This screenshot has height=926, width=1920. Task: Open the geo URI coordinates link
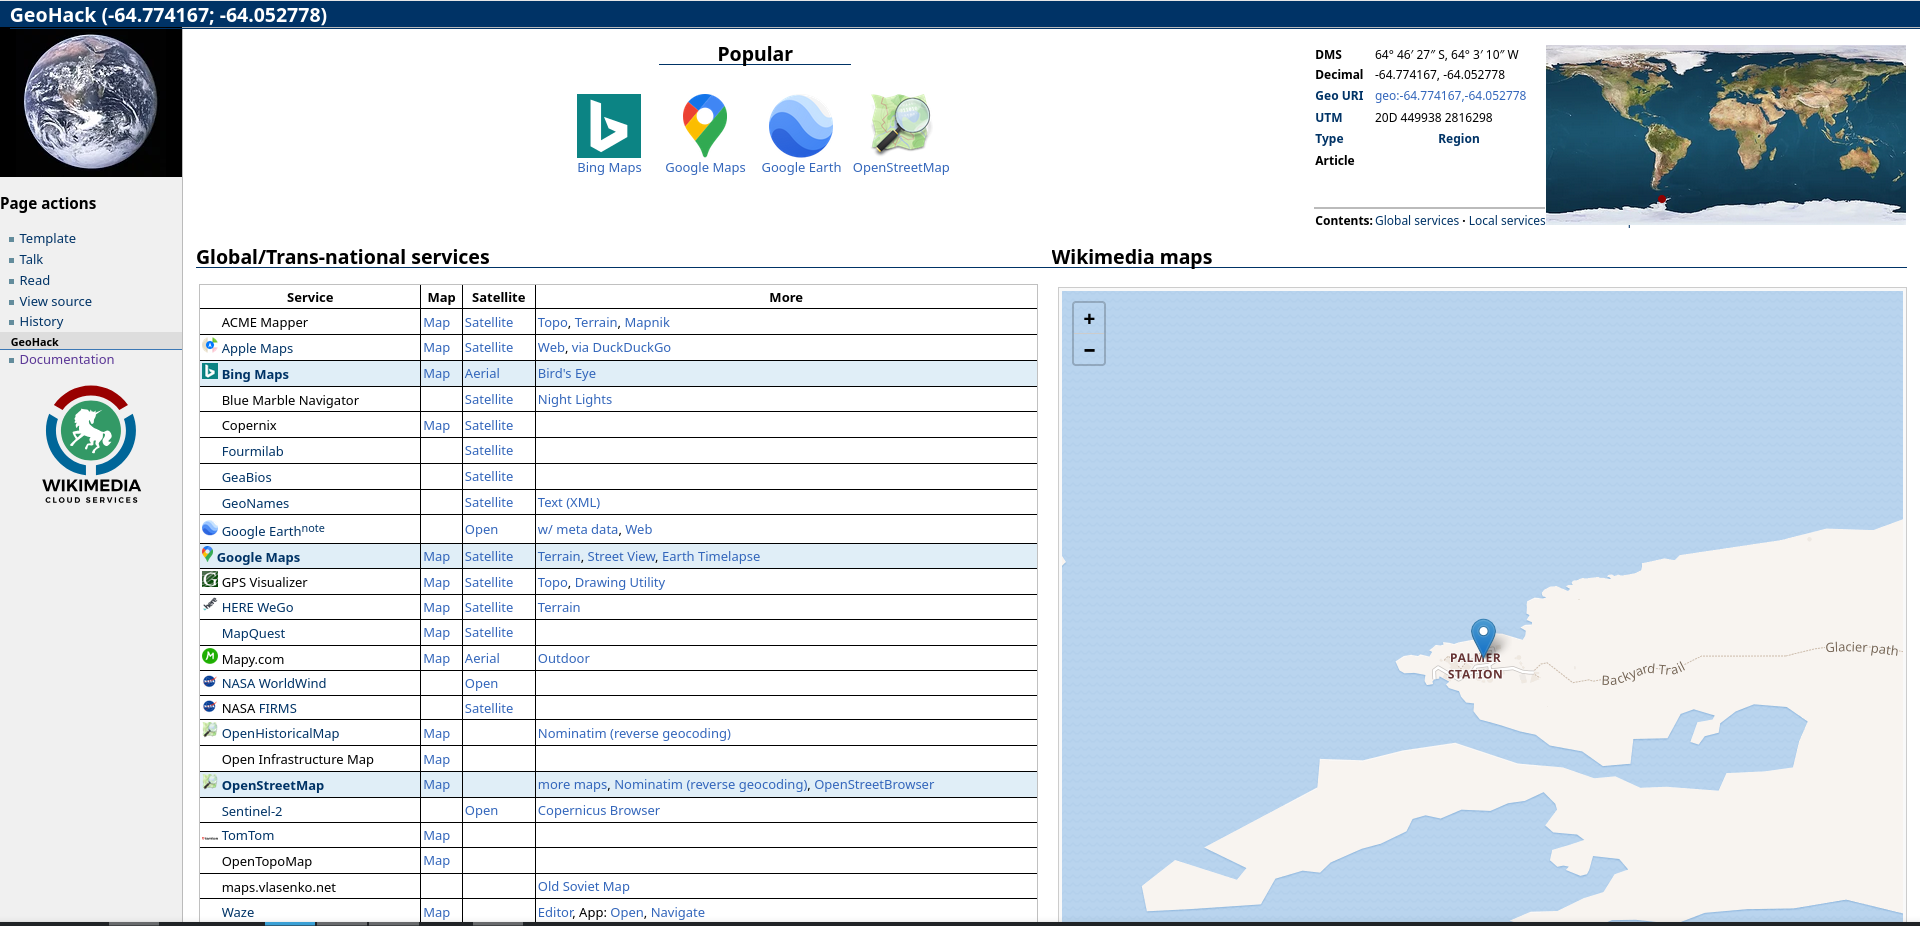point(1450,96)
